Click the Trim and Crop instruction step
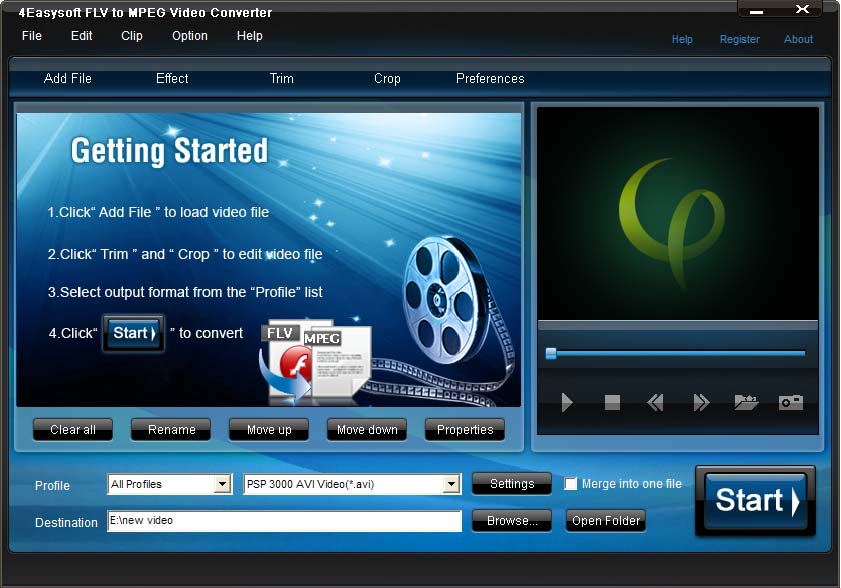Viewport: 841px width, 588px height. 185,254
